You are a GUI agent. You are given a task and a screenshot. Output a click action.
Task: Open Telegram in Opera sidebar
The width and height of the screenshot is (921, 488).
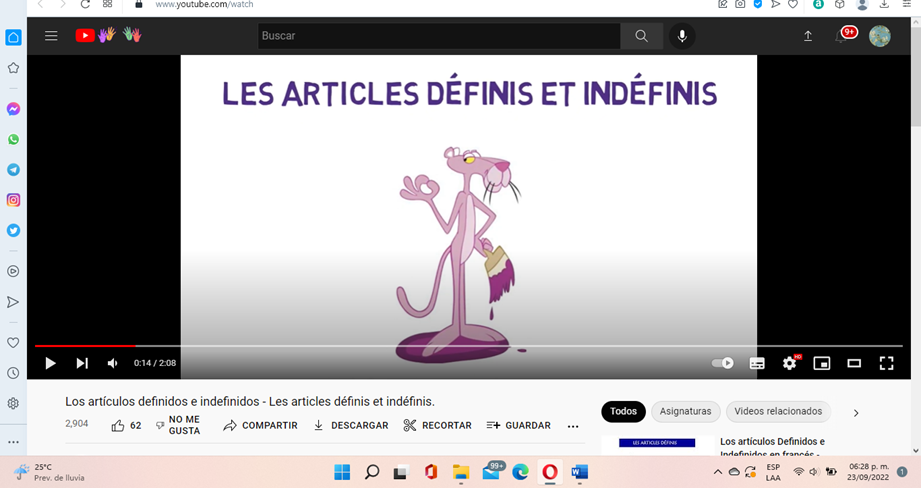pos(13,170)
